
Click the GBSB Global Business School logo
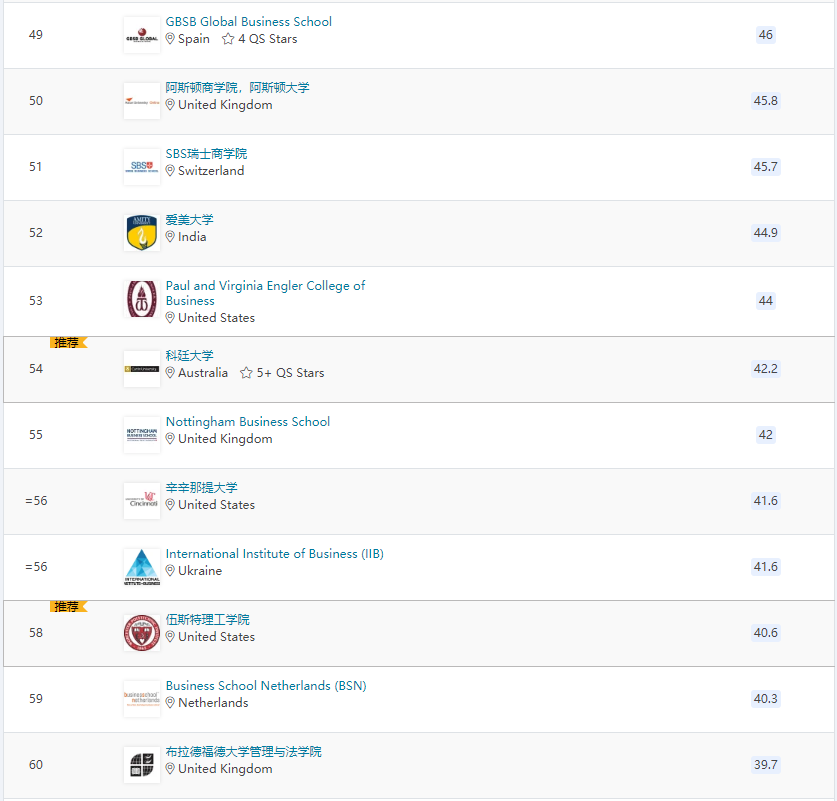click(x=141, y=35)
